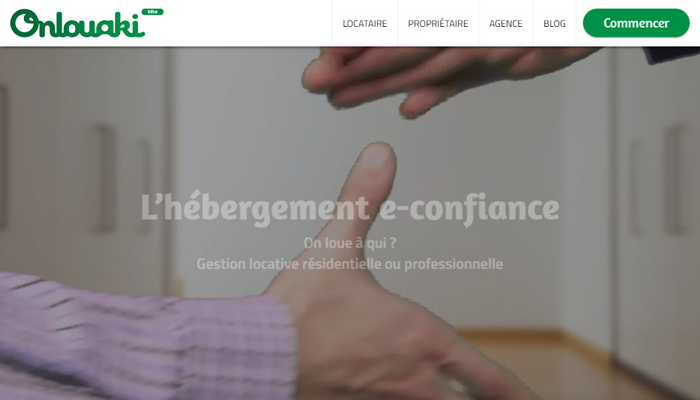This screenshot has width=700, height=400.
Task: Open the BLOG page
Action: click(554, 24)
